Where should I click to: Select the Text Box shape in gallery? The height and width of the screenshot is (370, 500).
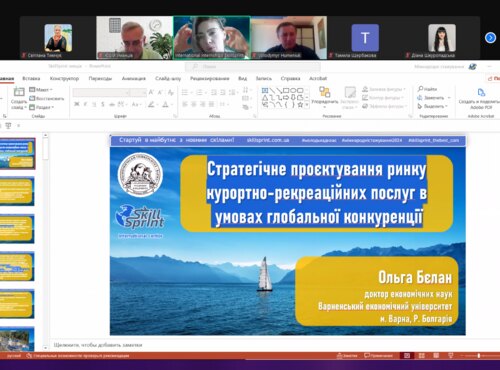265,90
